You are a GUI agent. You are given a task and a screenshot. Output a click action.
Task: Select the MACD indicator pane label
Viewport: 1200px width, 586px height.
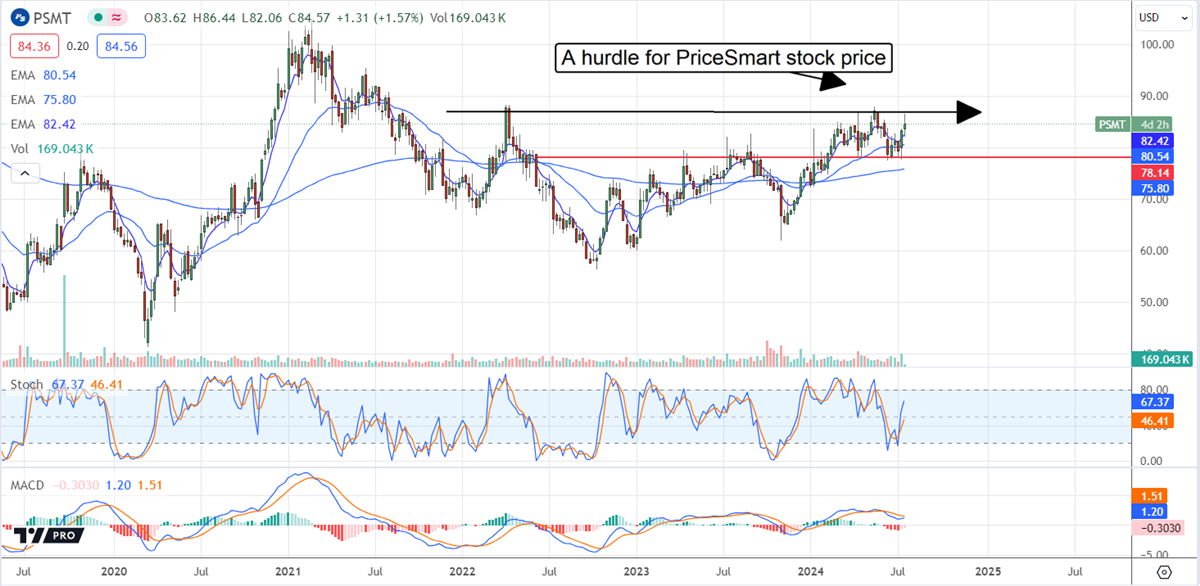click(28, 485)
